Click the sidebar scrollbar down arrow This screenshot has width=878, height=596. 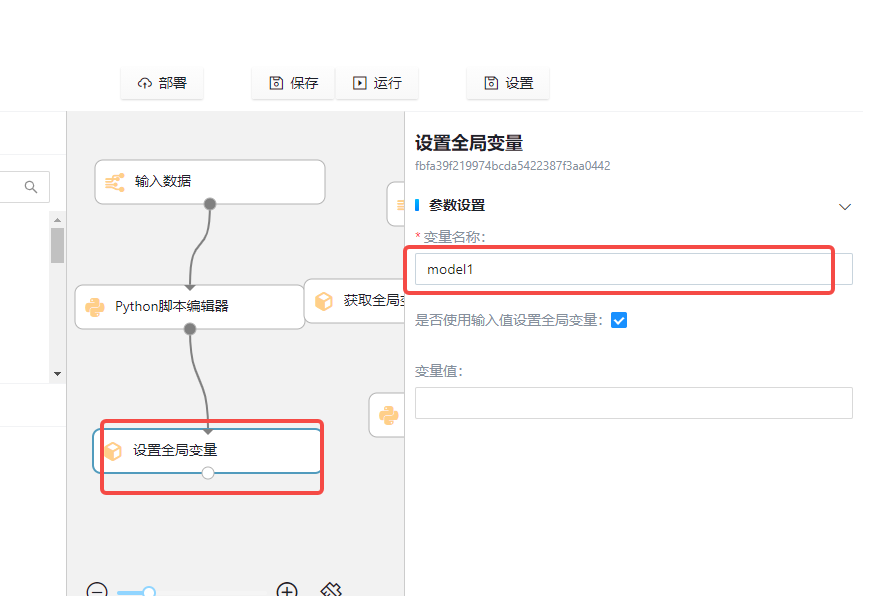[57, 373]
